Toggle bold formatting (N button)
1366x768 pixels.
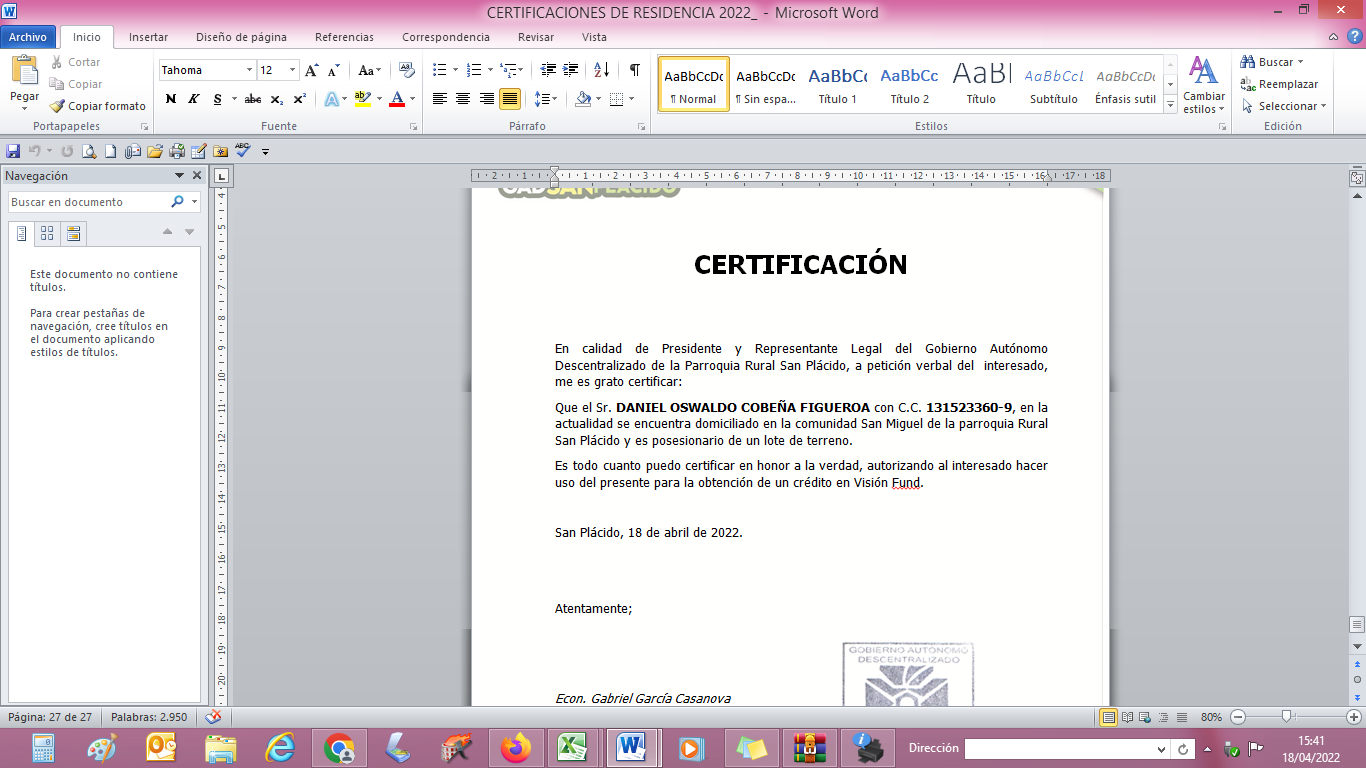click(x=171, y=99)
